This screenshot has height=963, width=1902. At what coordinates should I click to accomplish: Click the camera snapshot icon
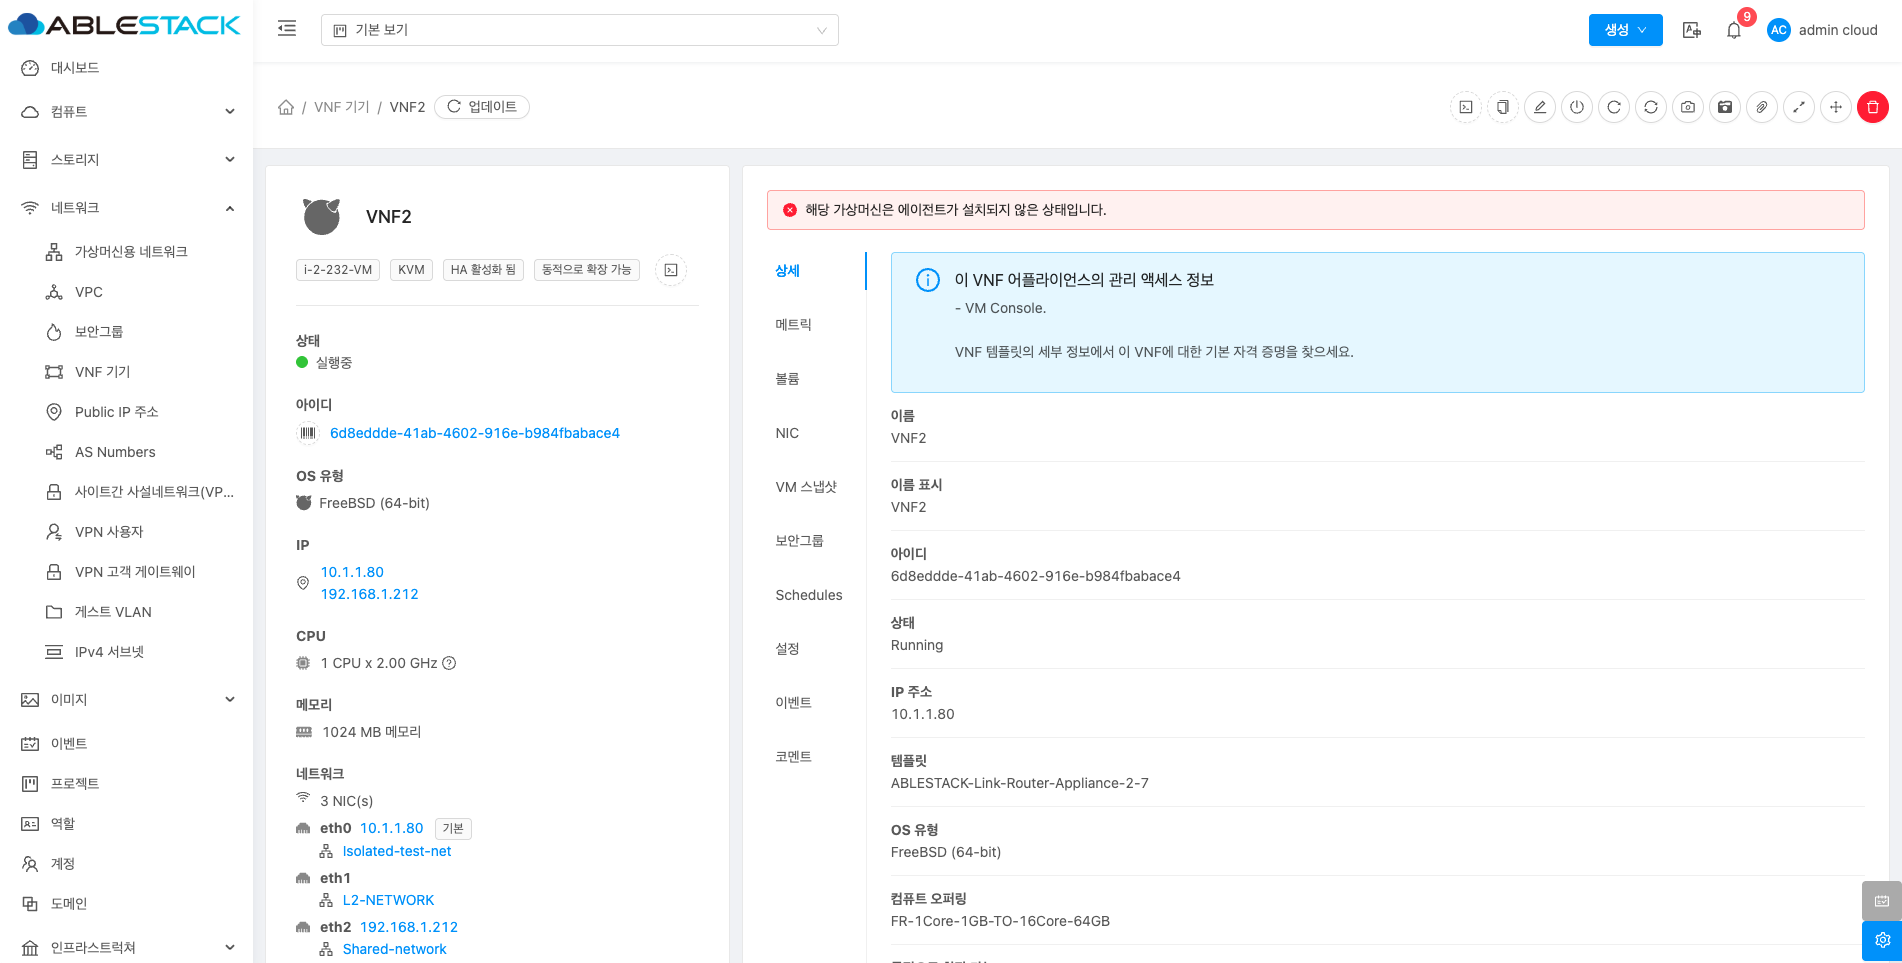click(x=1688, y=107)
